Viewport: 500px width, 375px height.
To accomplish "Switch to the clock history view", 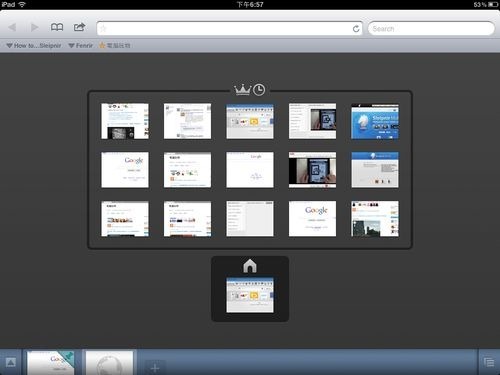I will (x=259, y=90).
